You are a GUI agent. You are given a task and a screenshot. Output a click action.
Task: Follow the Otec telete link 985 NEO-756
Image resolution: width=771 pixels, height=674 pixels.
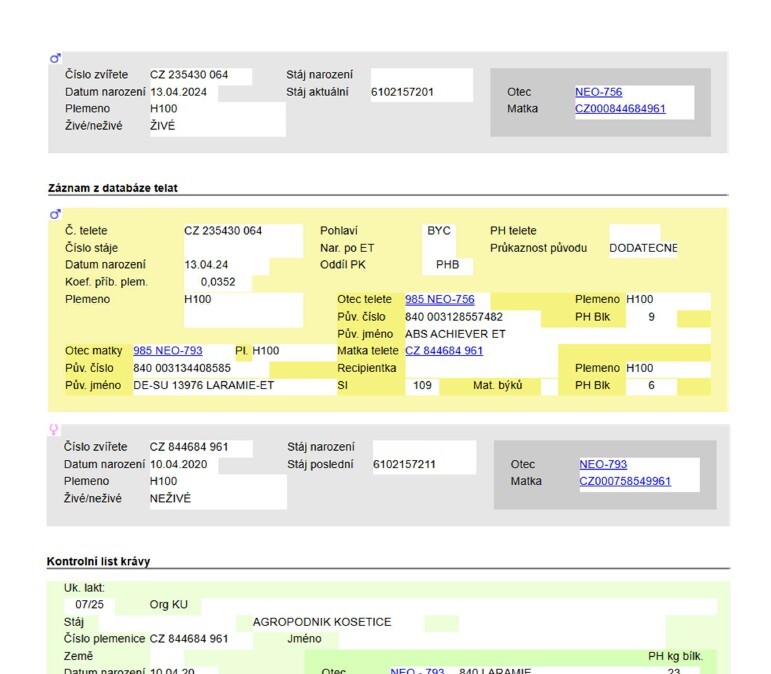click(440, 299)
